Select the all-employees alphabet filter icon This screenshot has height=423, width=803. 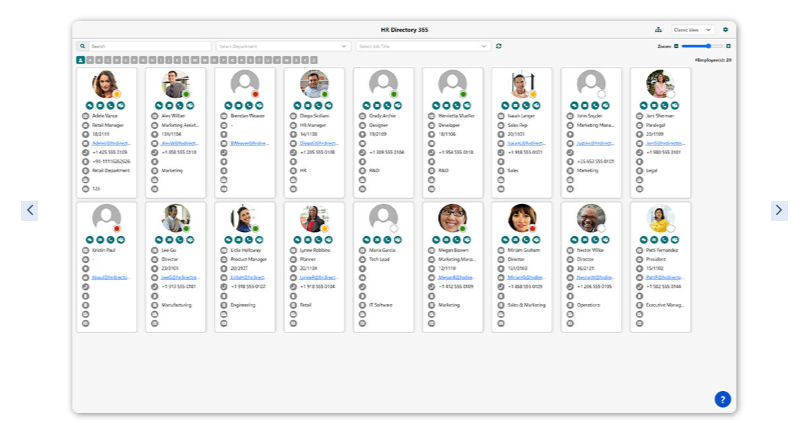pyautogui.click(x=81, y=60)
